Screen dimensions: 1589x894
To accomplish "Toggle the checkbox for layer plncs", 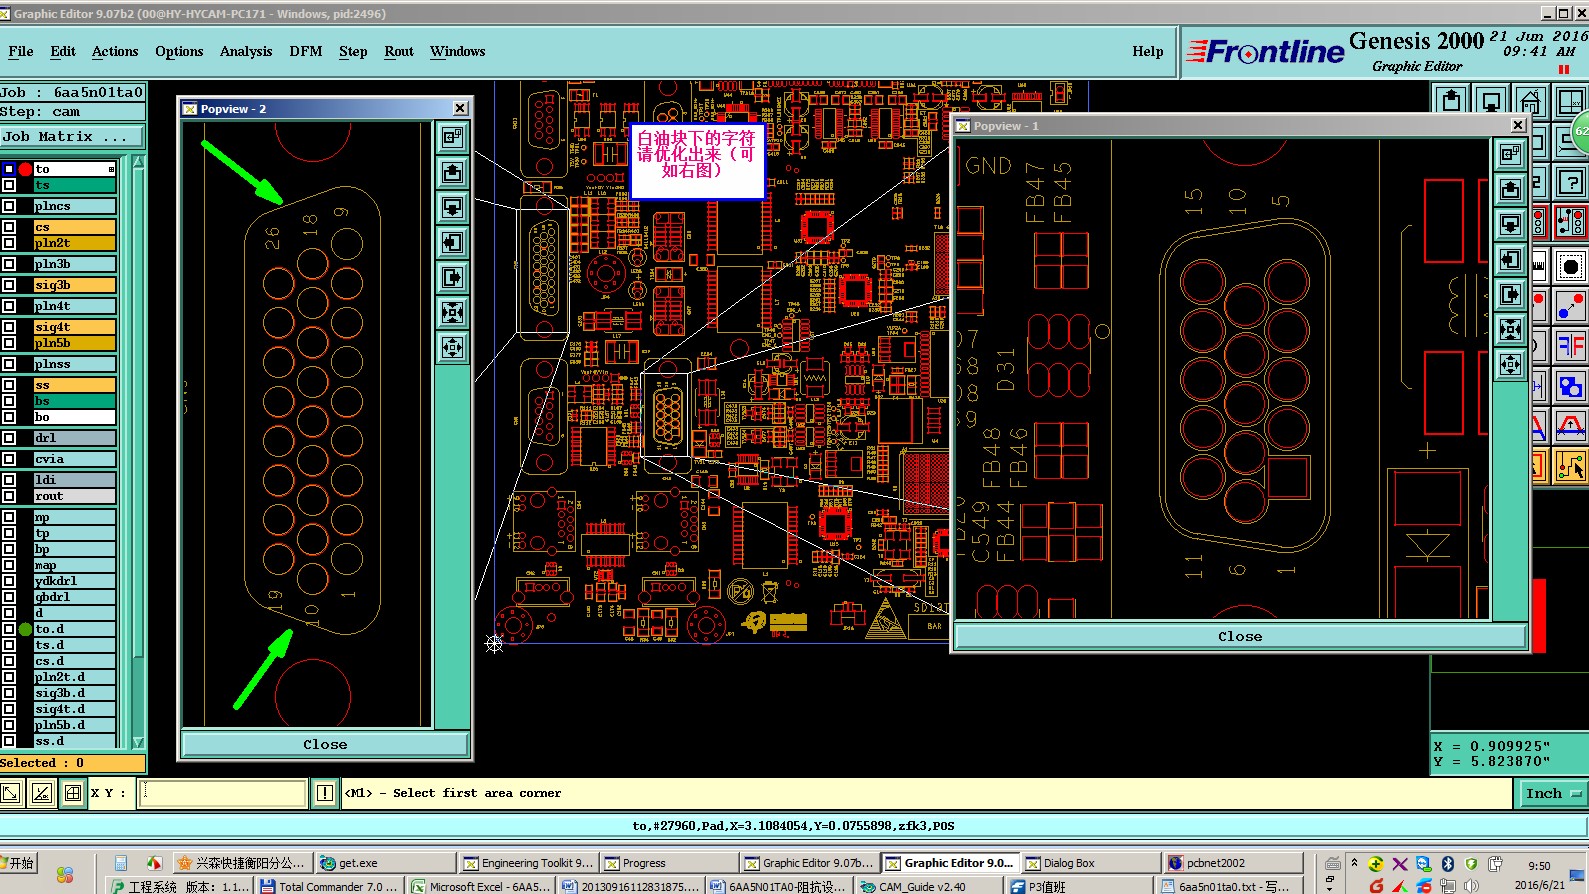I will [x=9, y=206].
